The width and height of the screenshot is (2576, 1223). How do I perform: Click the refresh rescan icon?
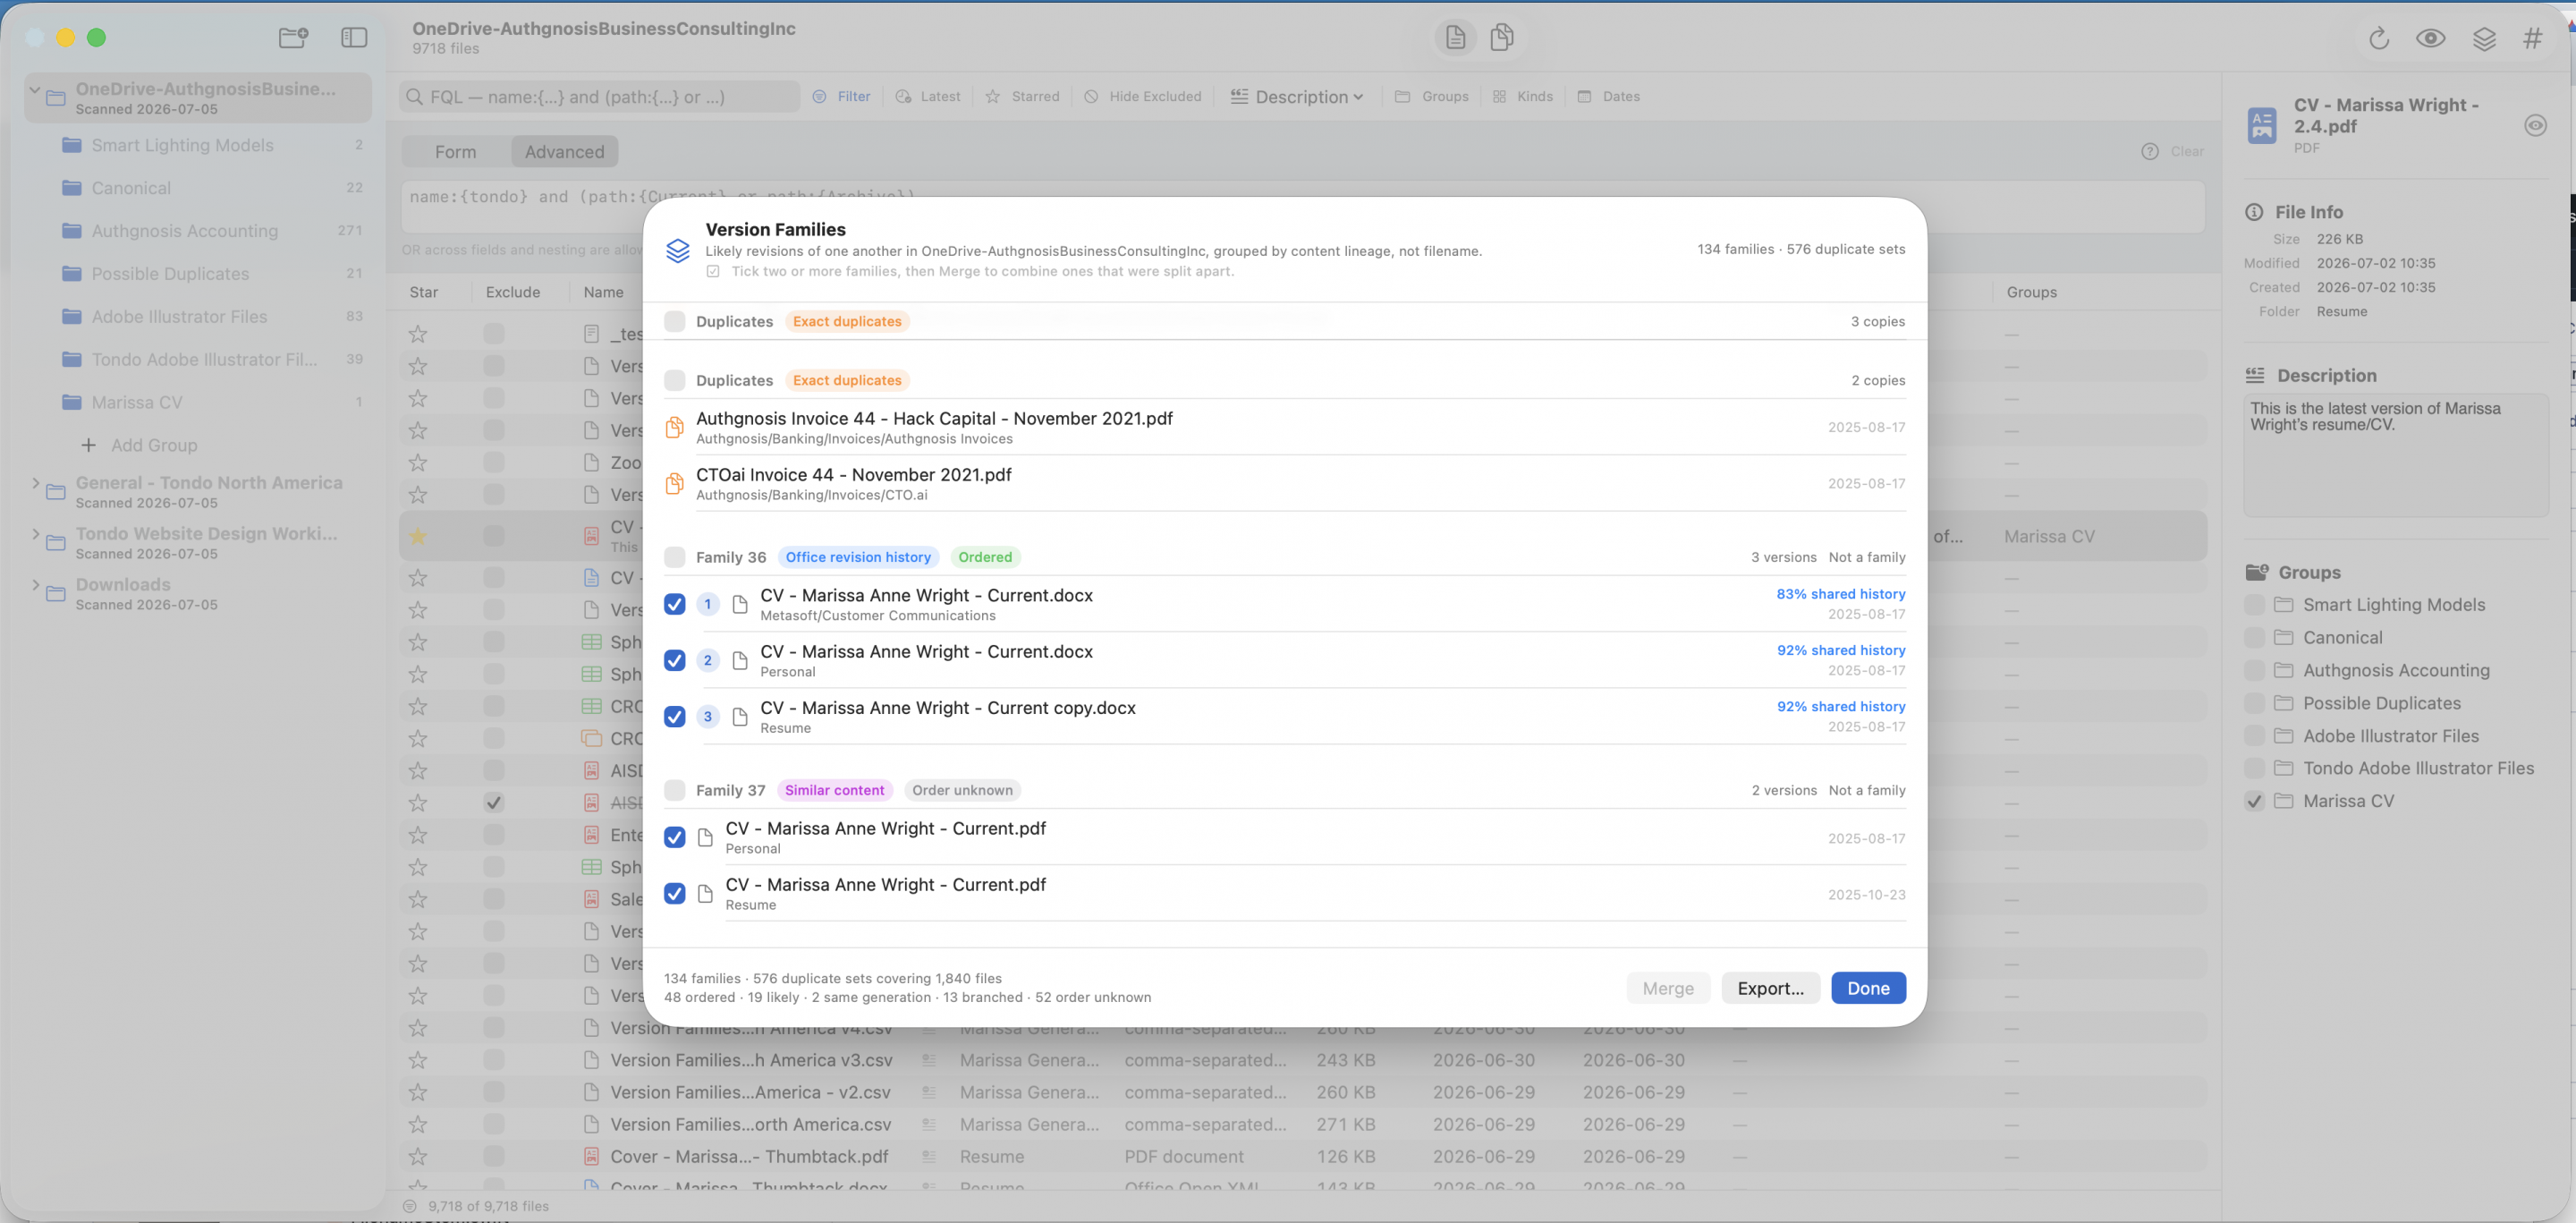pyautogui.click(x=2379, y=39)
